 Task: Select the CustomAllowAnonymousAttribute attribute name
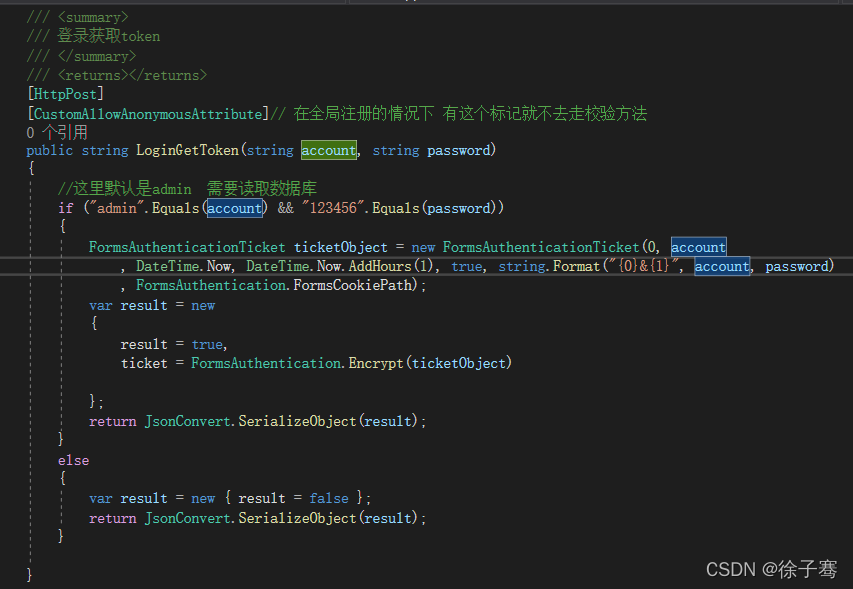148,114
